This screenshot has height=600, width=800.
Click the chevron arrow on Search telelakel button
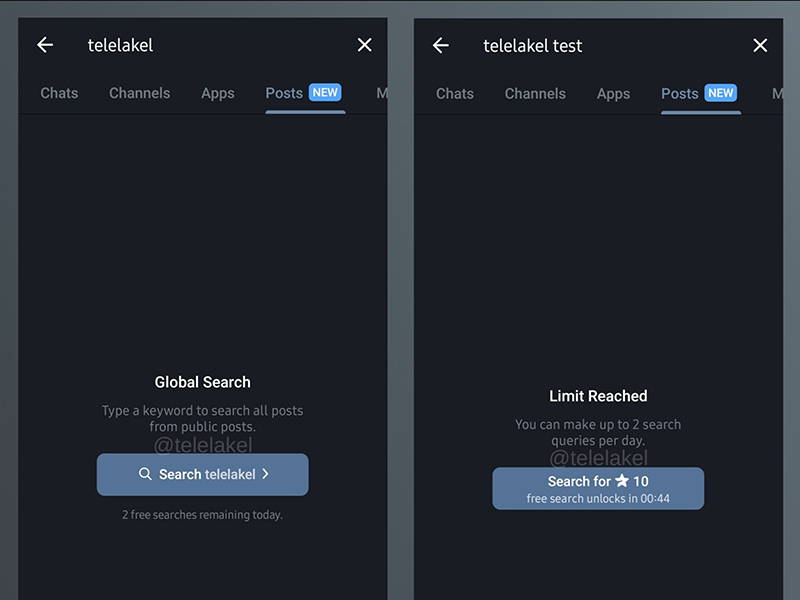(265, 474)
